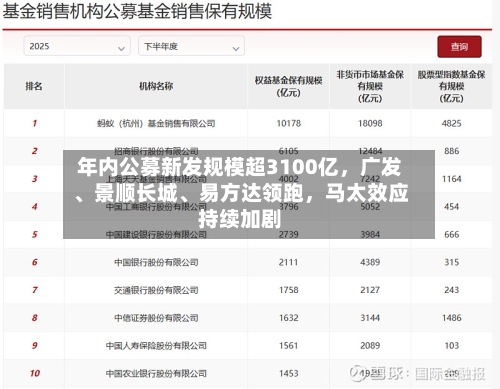Viewport: 500px width, 389px height.
Task: Click rank number 2 cell
Action: tap(34, 151)
